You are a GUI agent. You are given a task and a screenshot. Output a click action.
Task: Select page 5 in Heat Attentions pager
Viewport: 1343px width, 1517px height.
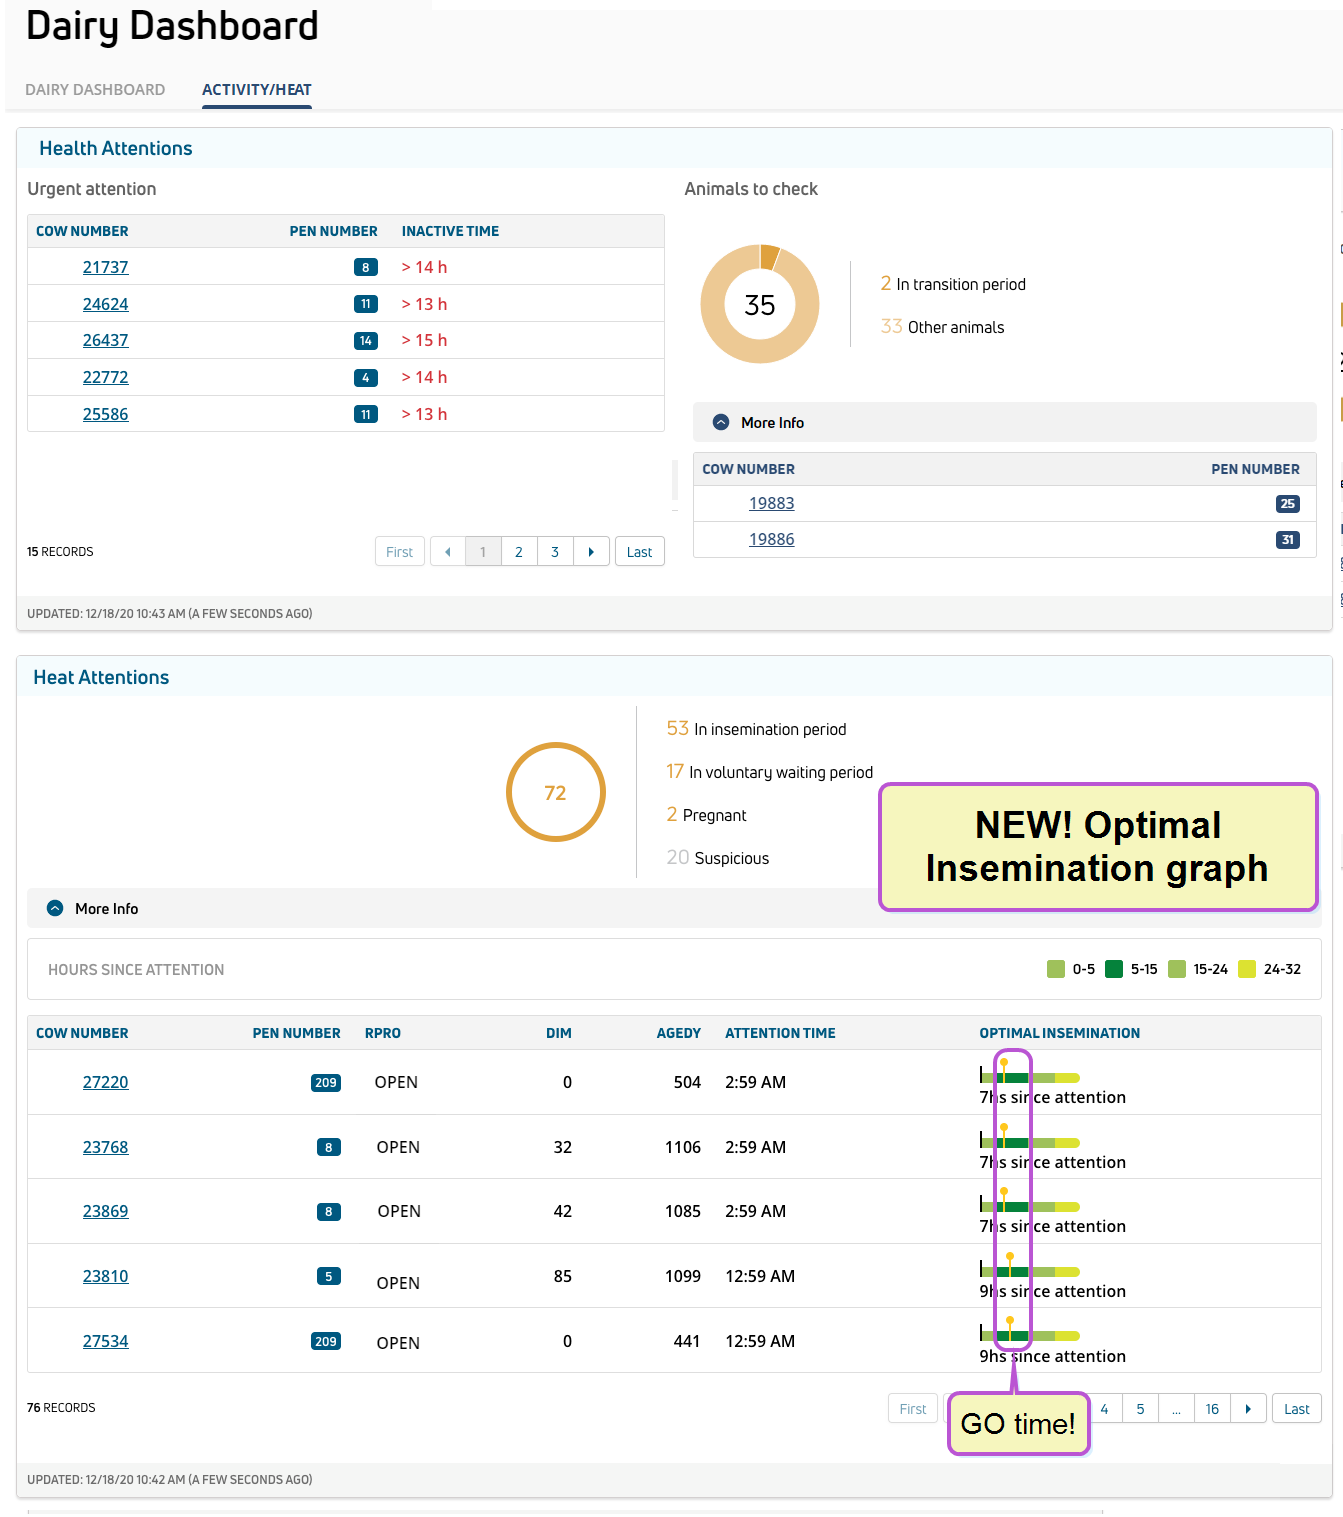pyautogui.click(x=1141, y=1409)
